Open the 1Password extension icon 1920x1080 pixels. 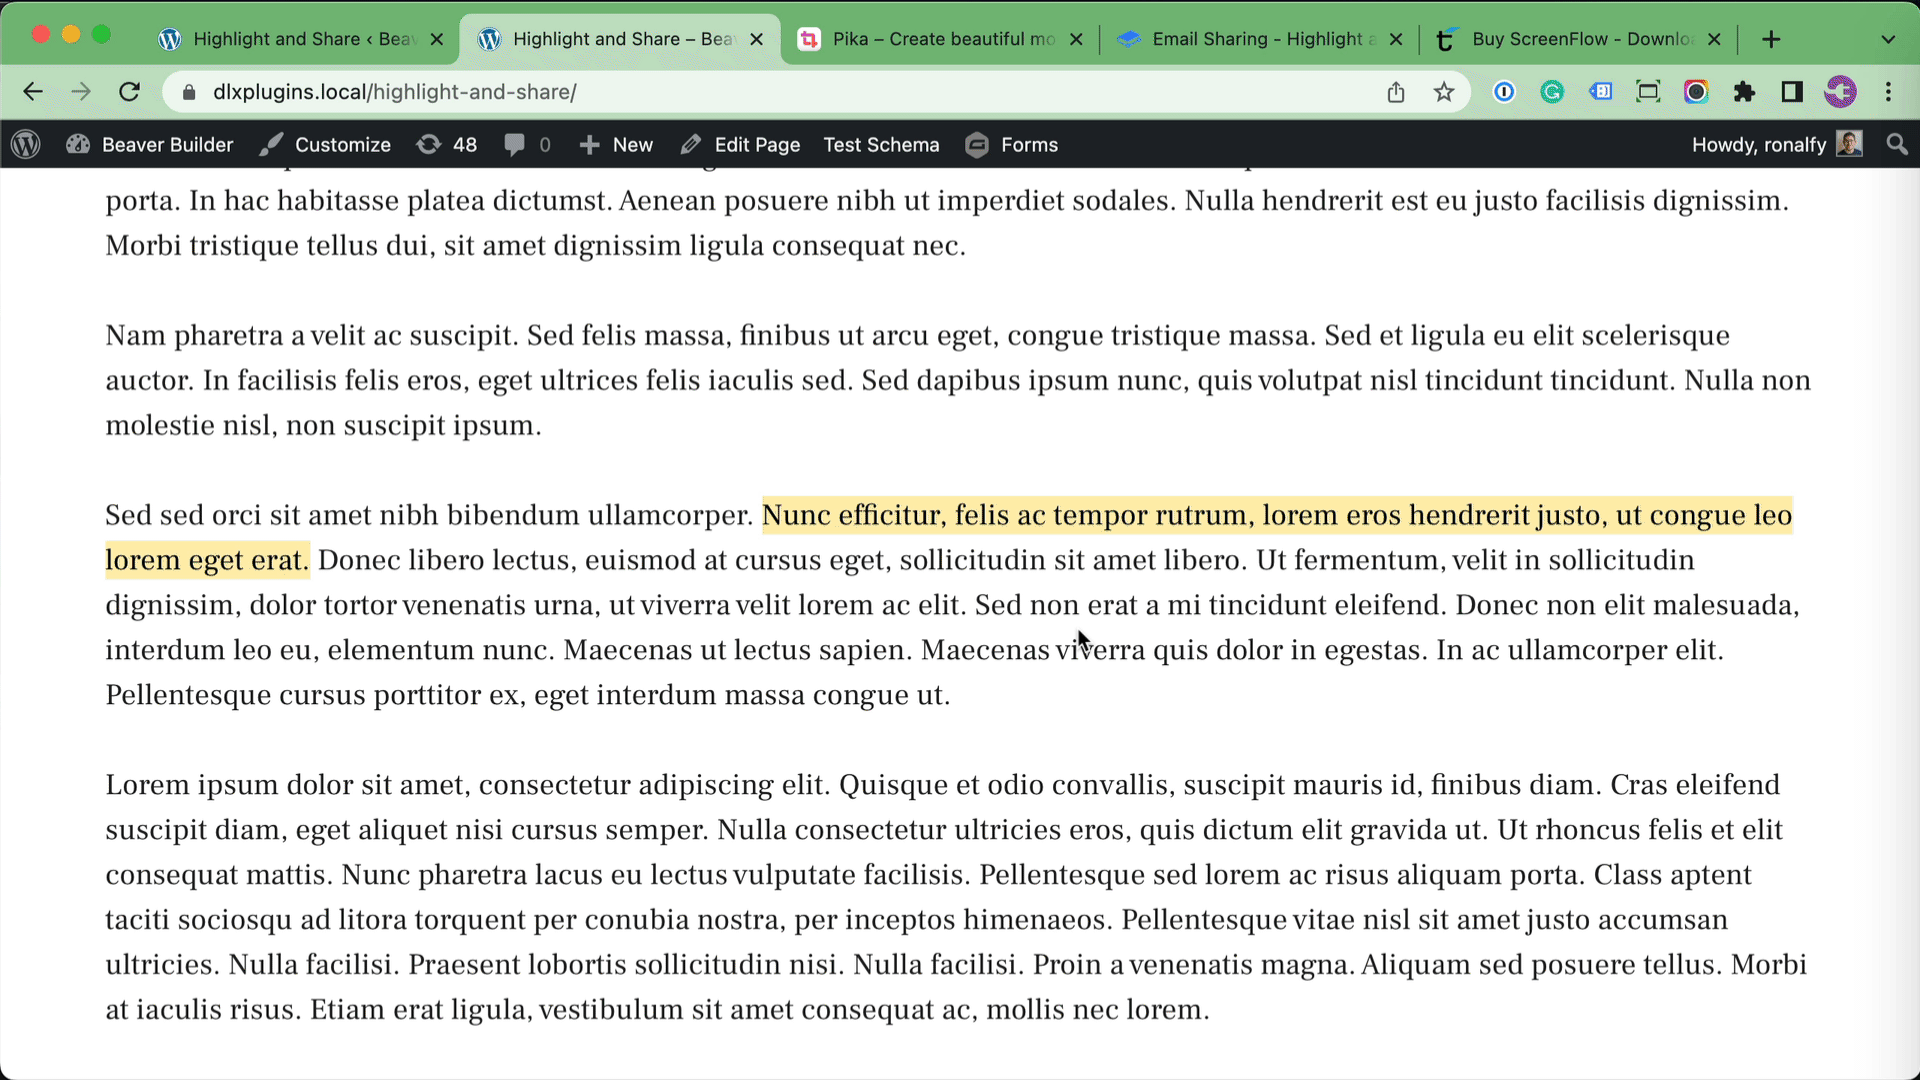pos(1504,92)
